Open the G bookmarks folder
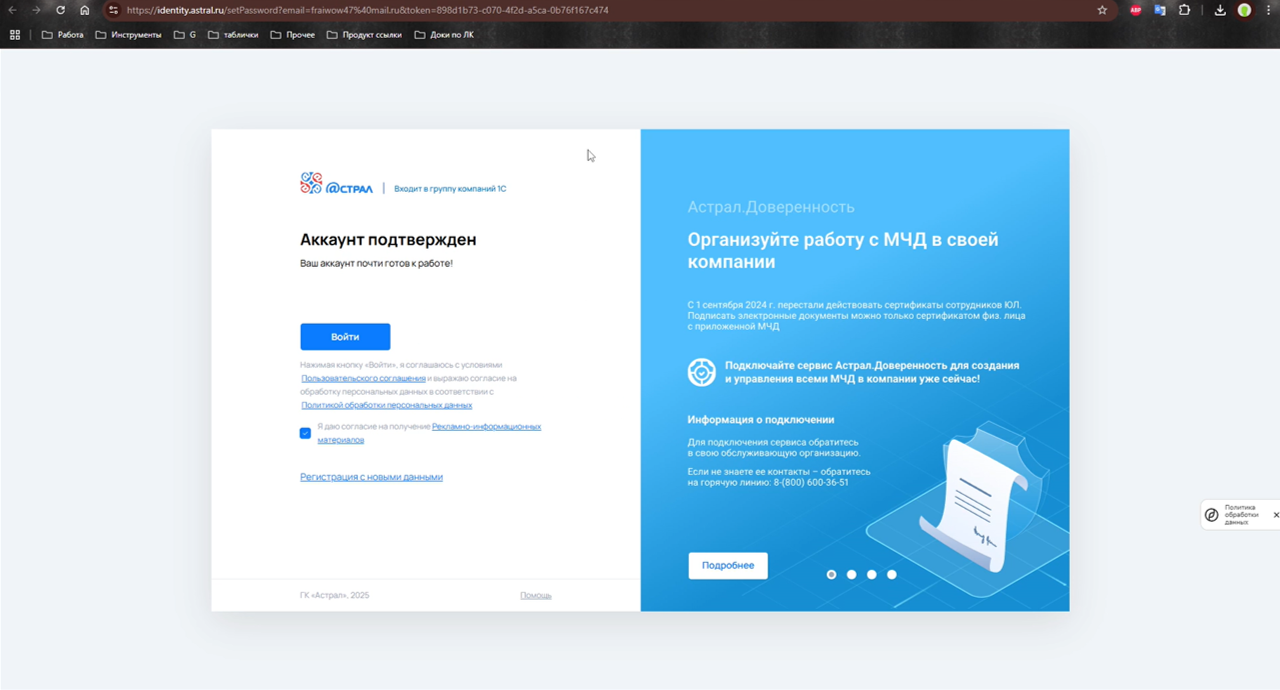The image size is (1280, 690). (x=185, y=35)
